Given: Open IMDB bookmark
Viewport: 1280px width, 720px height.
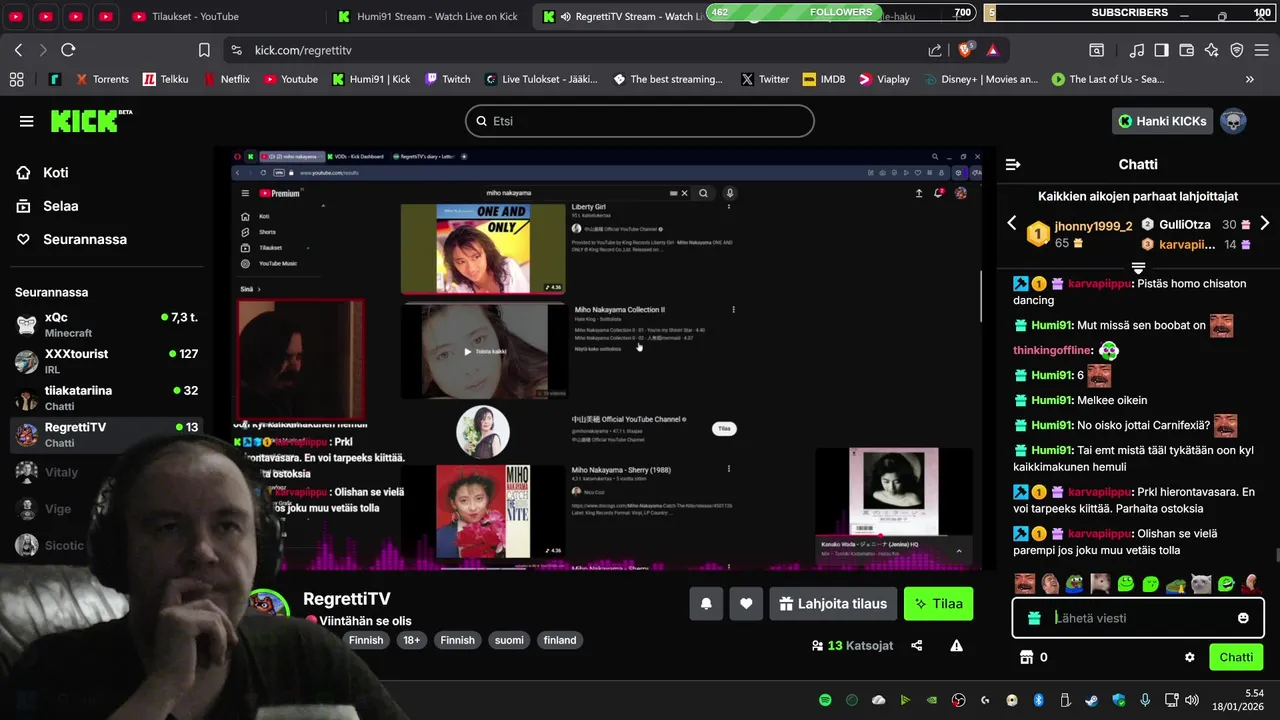Looking at the screenshot, I should point(822,79).
